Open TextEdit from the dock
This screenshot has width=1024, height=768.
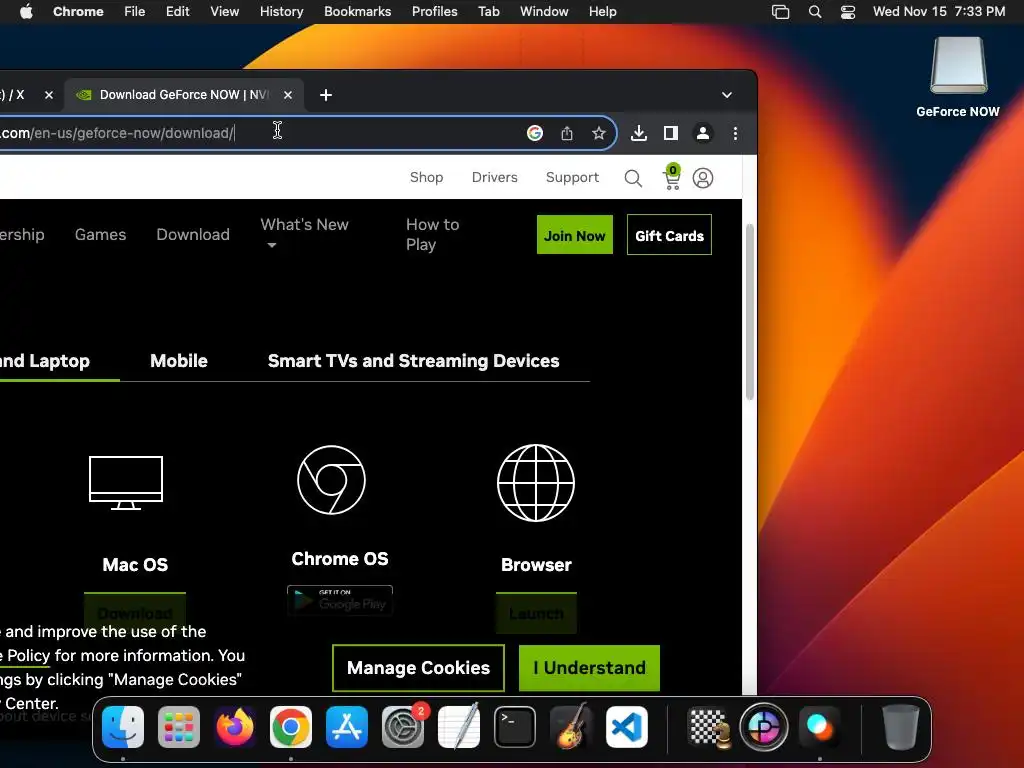[x=458, y=727]
